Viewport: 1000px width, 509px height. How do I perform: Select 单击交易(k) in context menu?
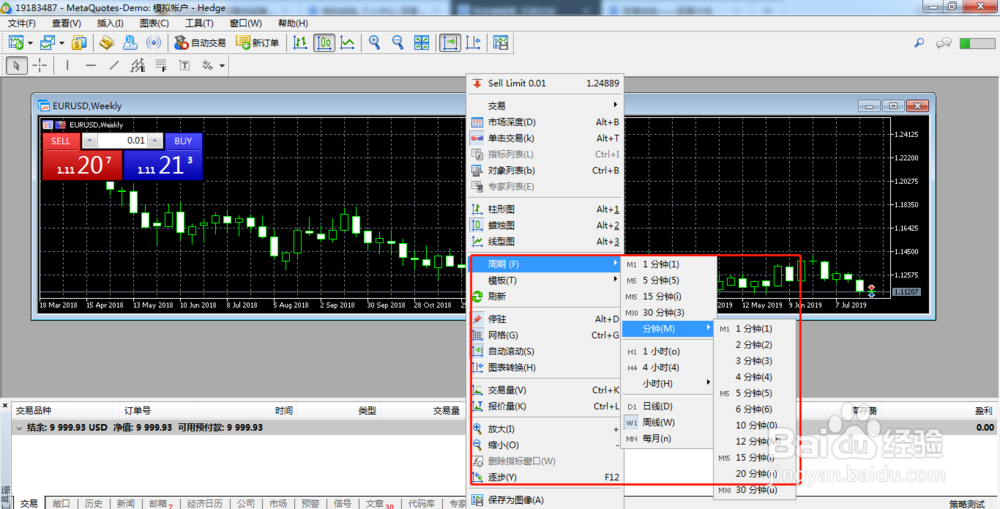tap(545, 138)
